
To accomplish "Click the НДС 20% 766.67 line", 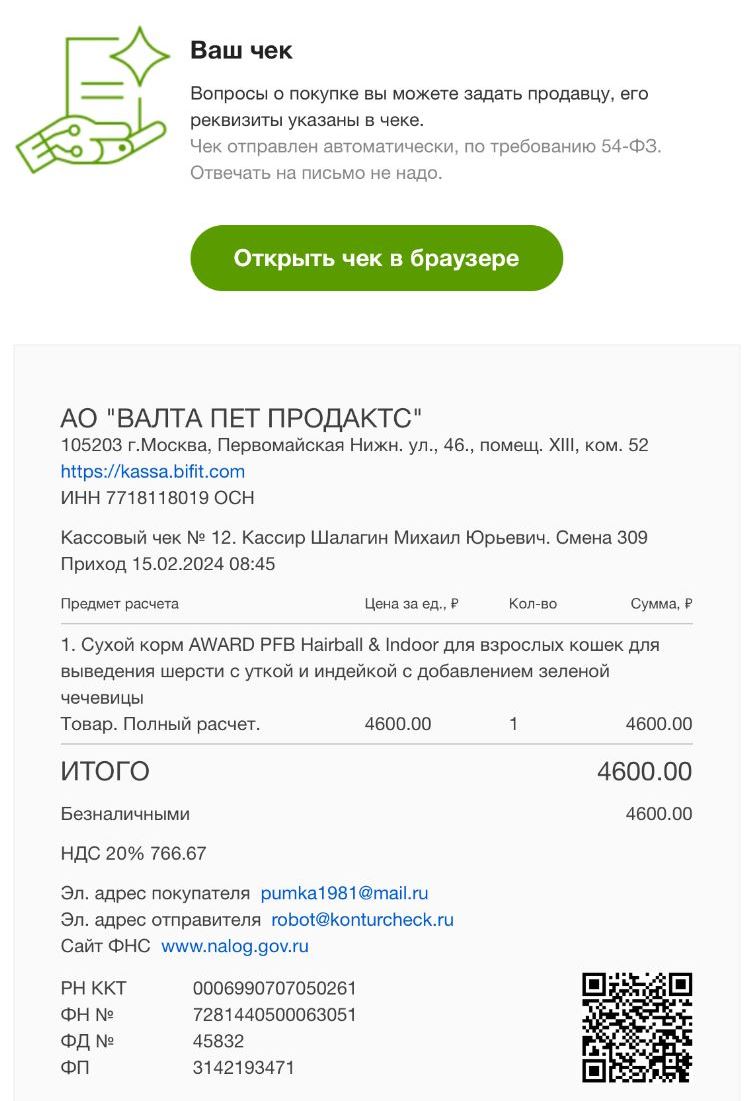I will (133, 853).
